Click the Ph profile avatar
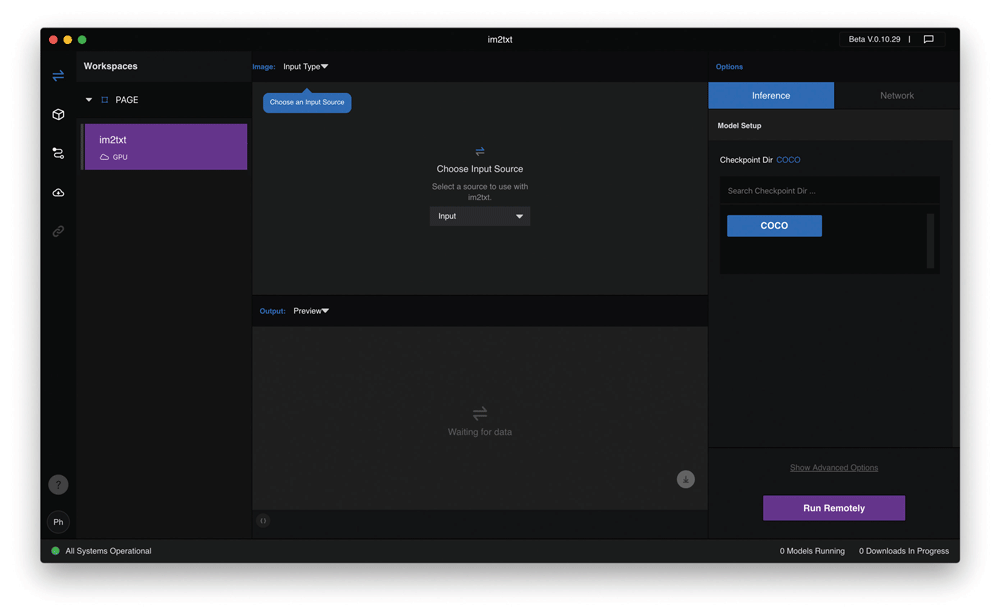The image size is (1000, 616). pyautogui.click(x=58, y=522)
